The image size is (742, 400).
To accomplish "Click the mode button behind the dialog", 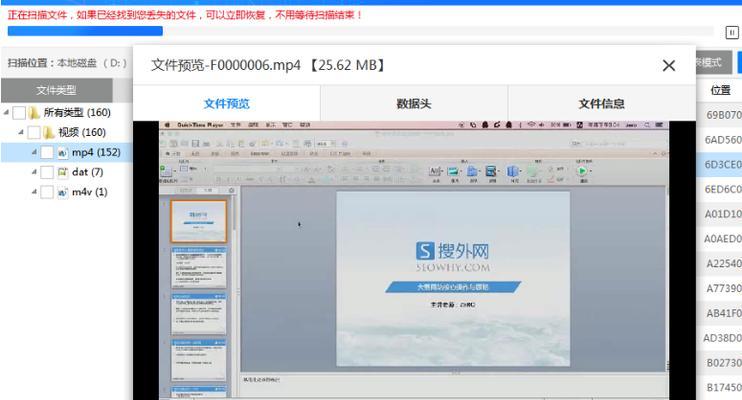I will (715, 62).
